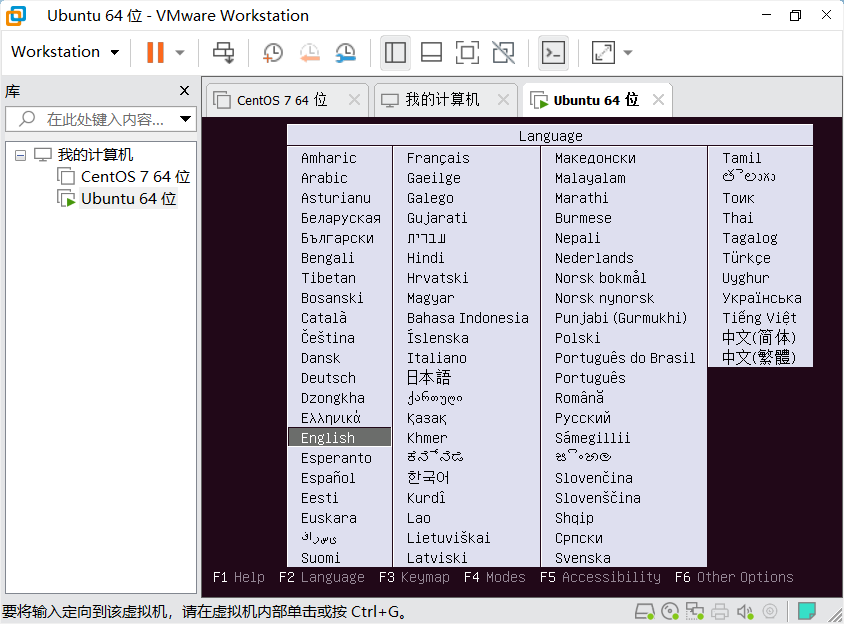The height and width of the screenshot is (624, 844).
Task: Toggle the thumbnail bar view
Action: pyautogui.click(x=431, y=53)
